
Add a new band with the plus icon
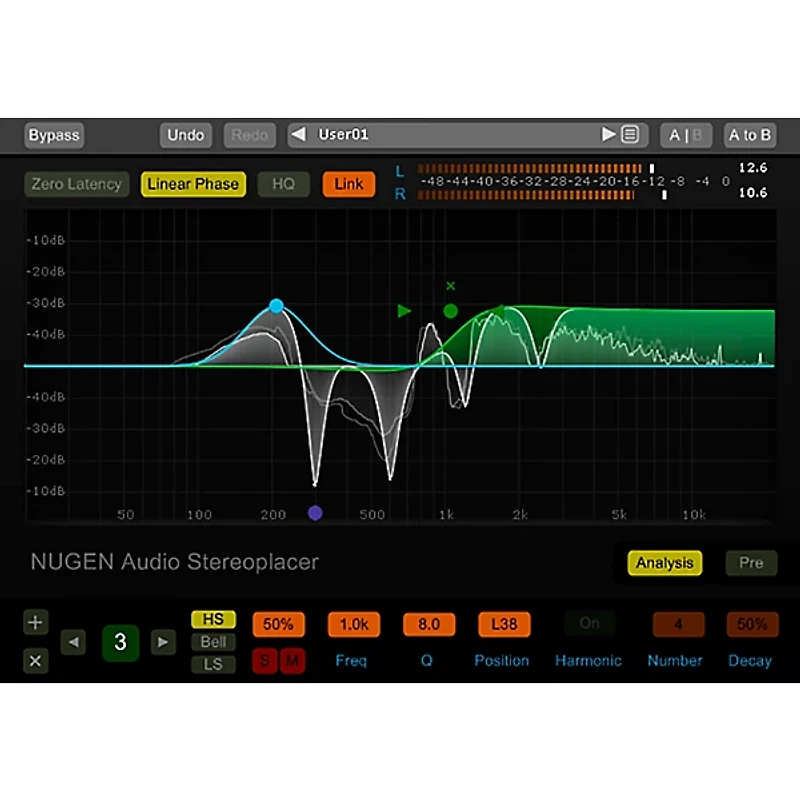coord(35,622)
